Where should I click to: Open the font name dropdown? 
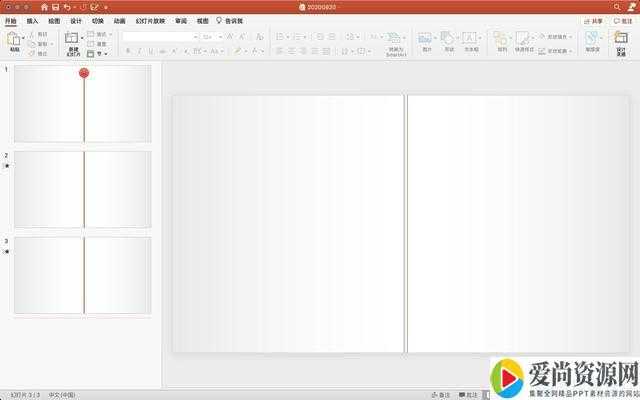(160, 37)
